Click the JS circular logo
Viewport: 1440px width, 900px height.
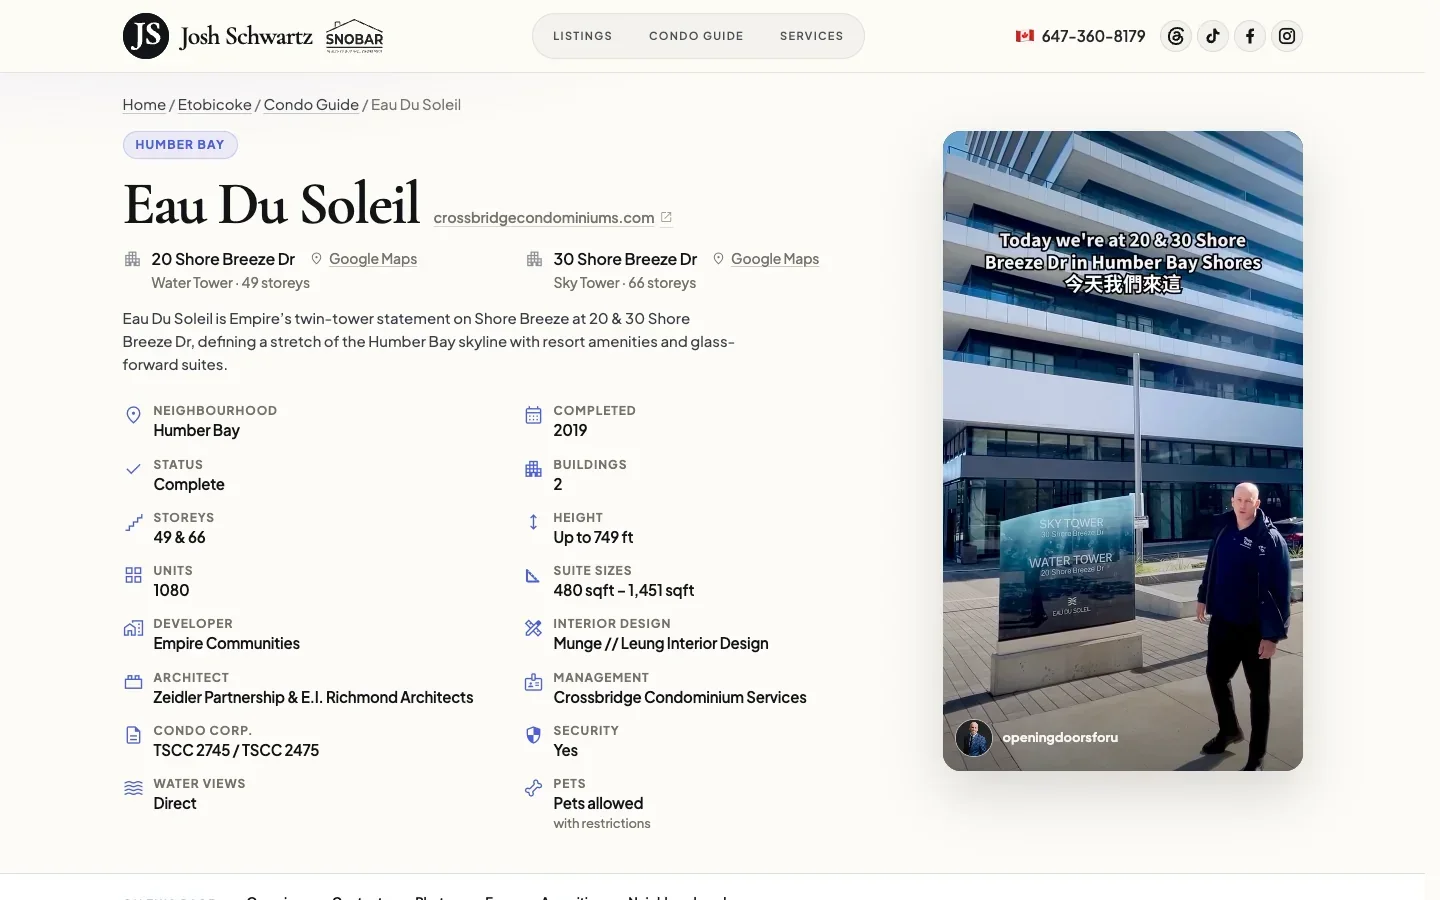click(x=146, y=36)
